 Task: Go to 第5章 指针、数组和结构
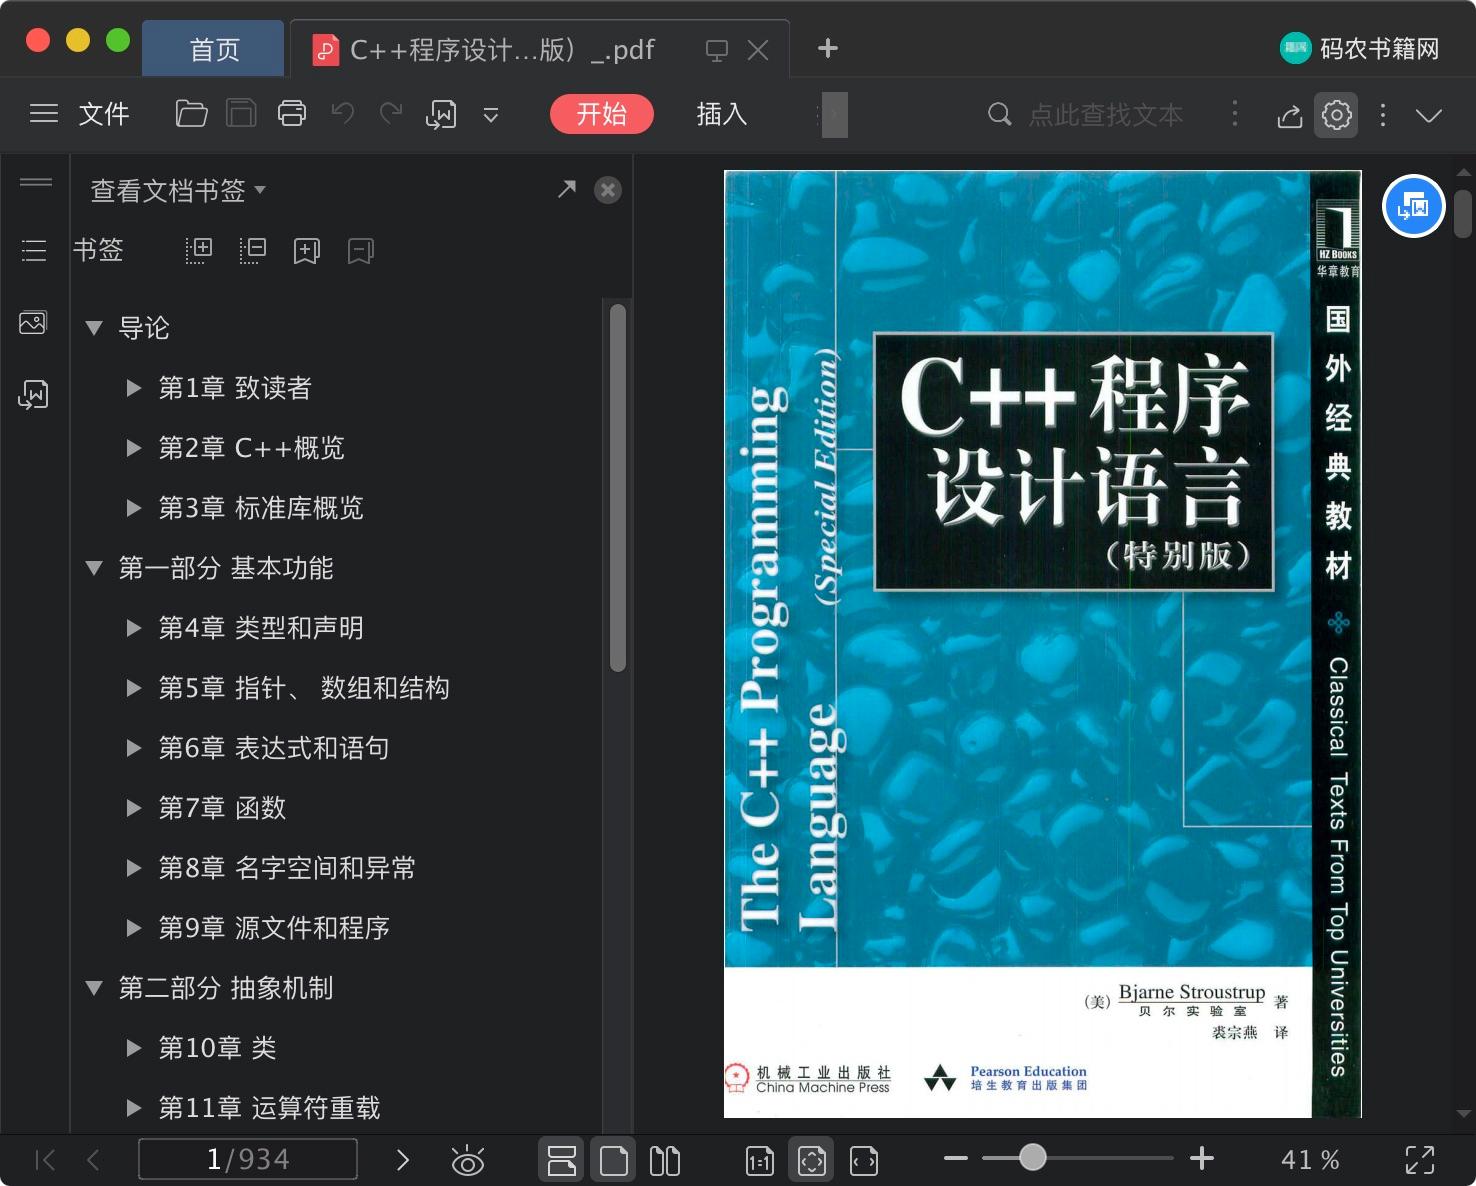click(304, 688)
